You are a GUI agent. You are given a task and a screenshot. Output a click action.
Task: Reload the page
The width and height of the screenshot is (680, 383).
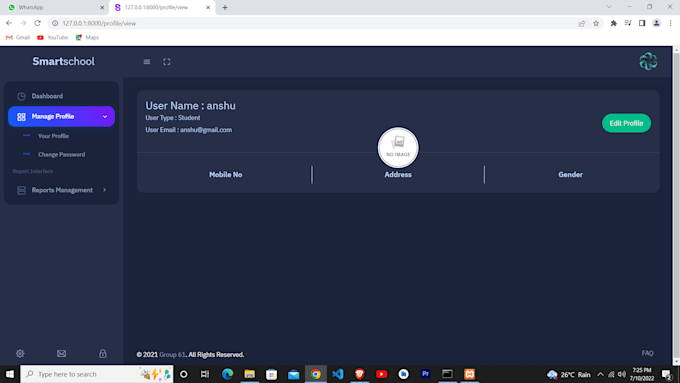[x=38, y=23]
